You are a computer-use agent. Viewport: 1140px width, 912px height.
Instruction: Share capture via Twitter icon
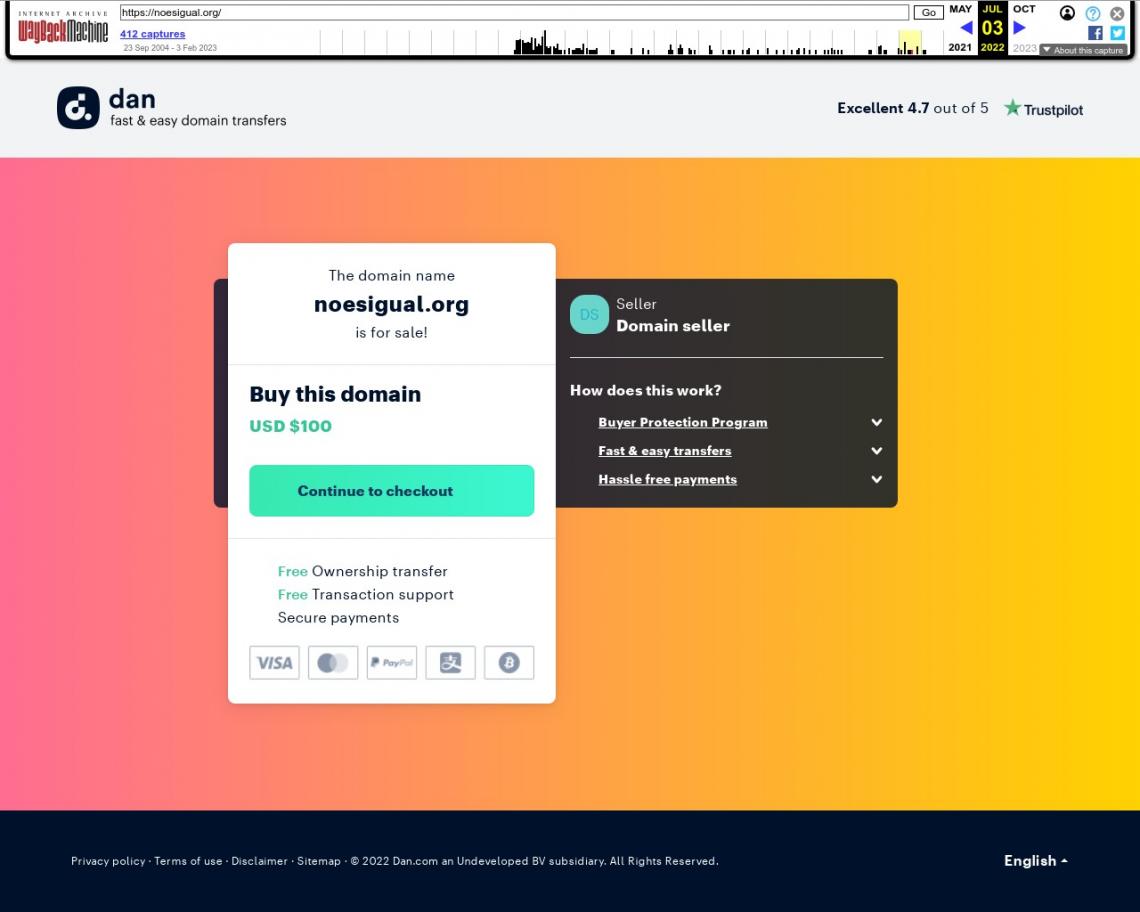[1117, 32]
